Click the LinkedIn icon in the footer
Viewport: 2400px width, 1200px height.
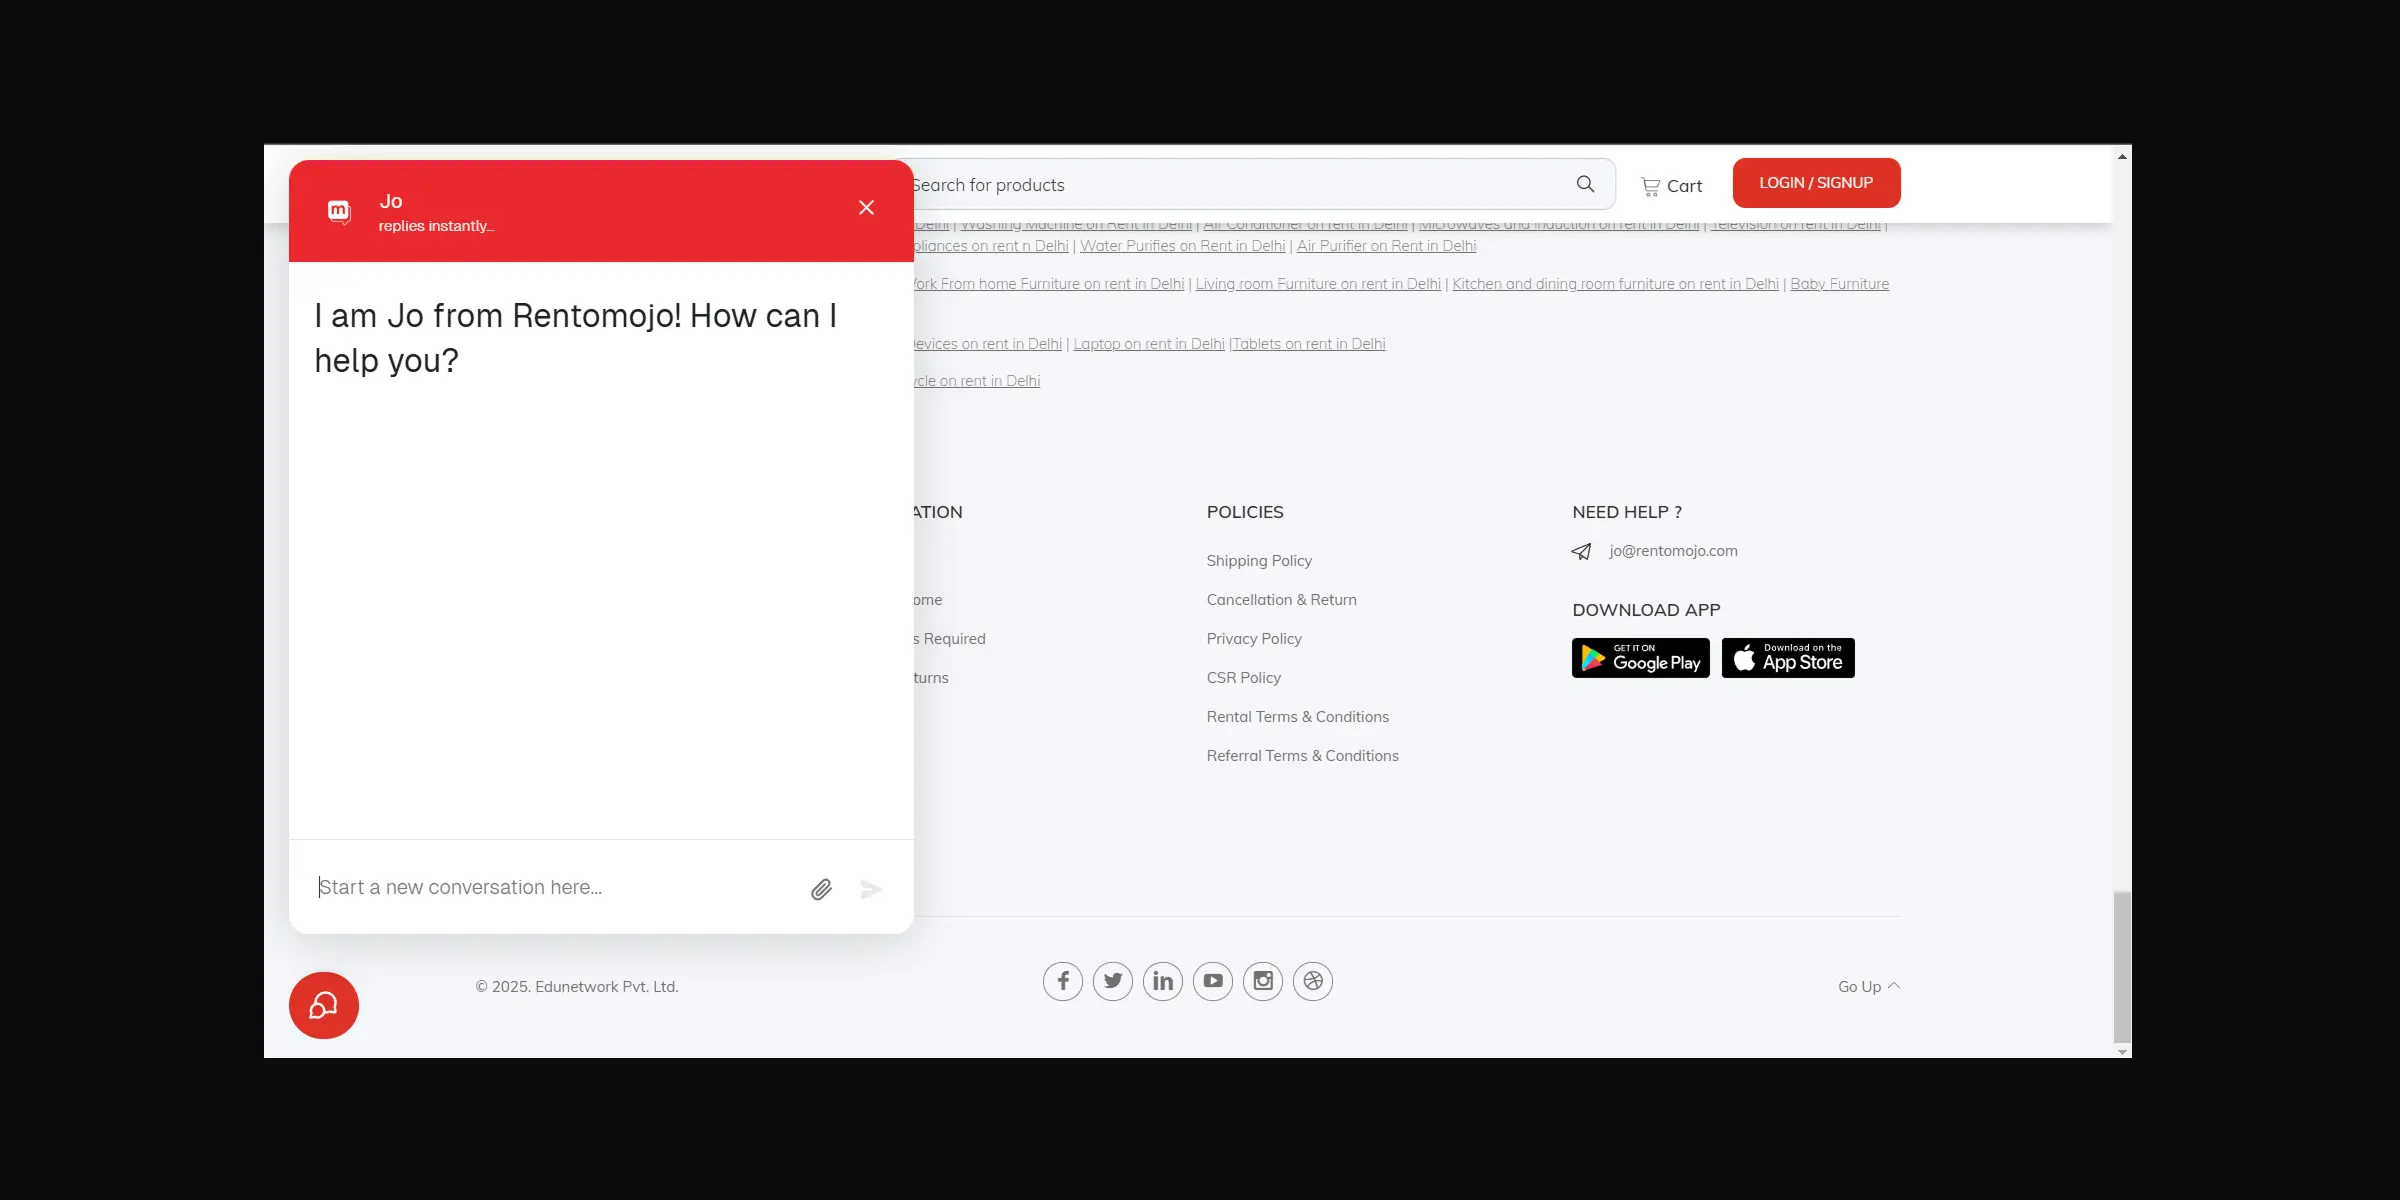(1162, 981)
